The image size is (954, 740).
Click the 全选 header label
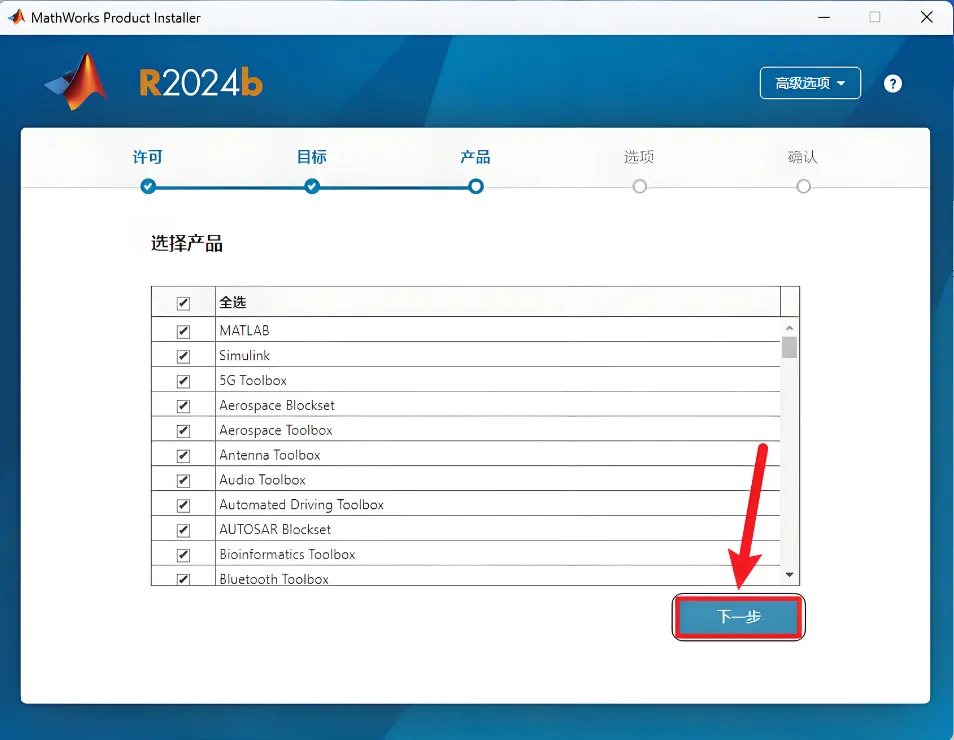point(232,302)
